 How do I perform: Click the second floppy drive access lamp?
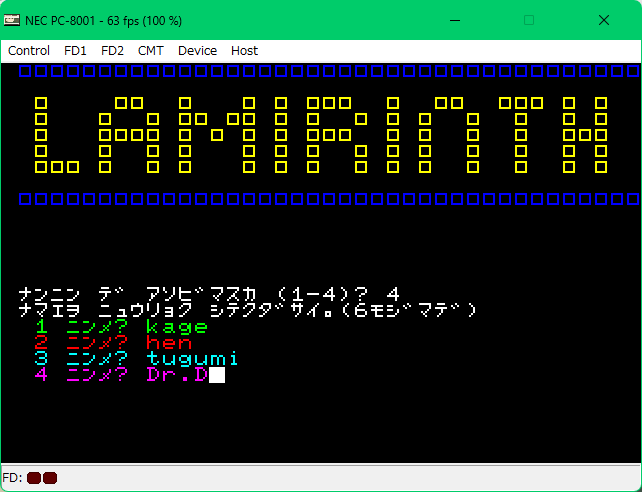pos(50,478)
